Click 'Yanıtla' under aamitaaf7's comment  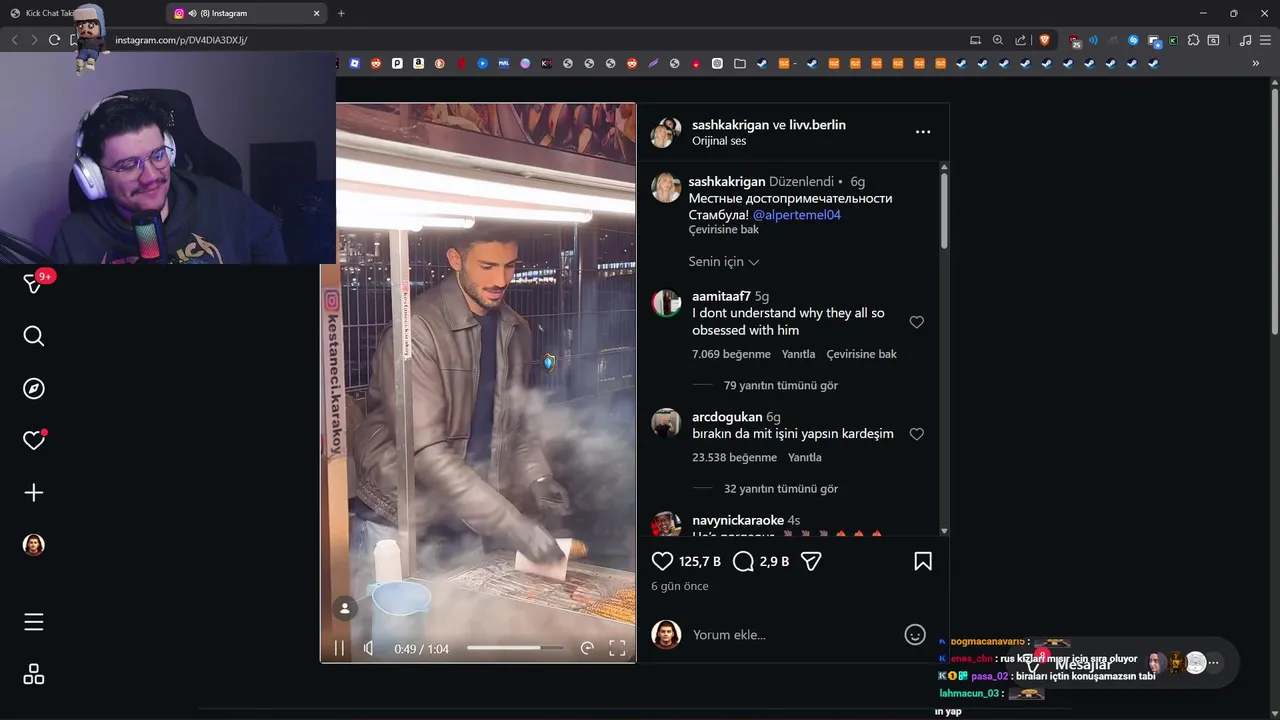[799, 354]
